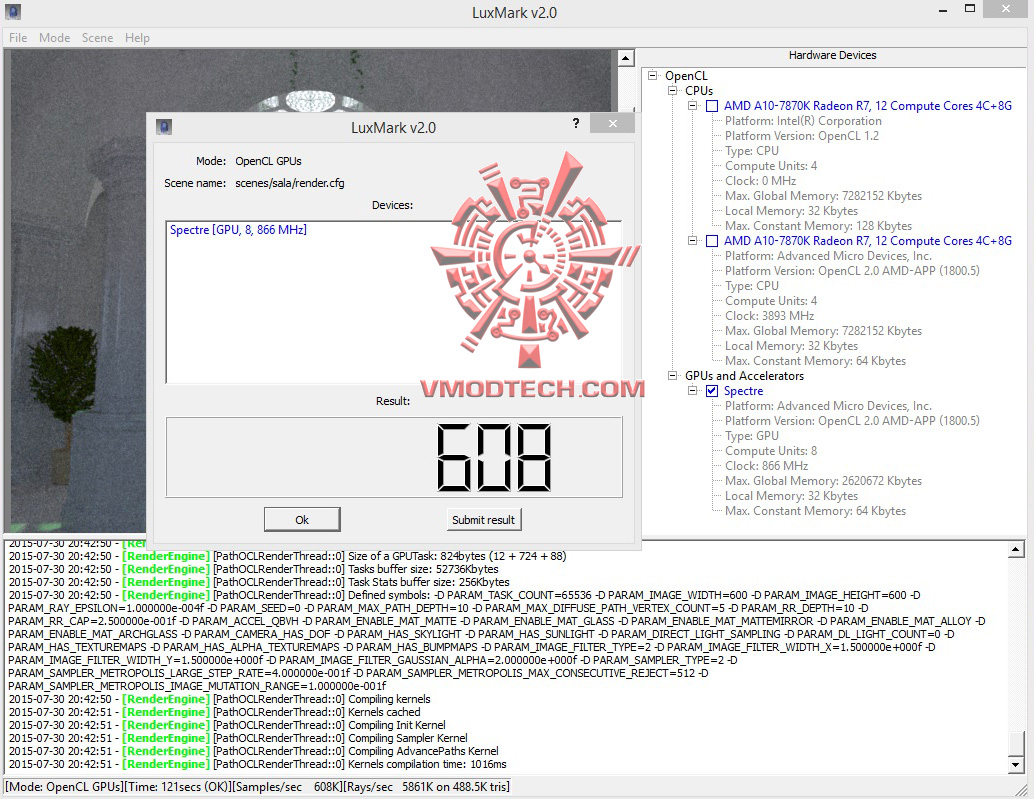The height and width of the screenshot is (799, 1034).
Task: Select Max. Global Memory: 2620672 Kbytes row
Action: (x=823, y=481)
